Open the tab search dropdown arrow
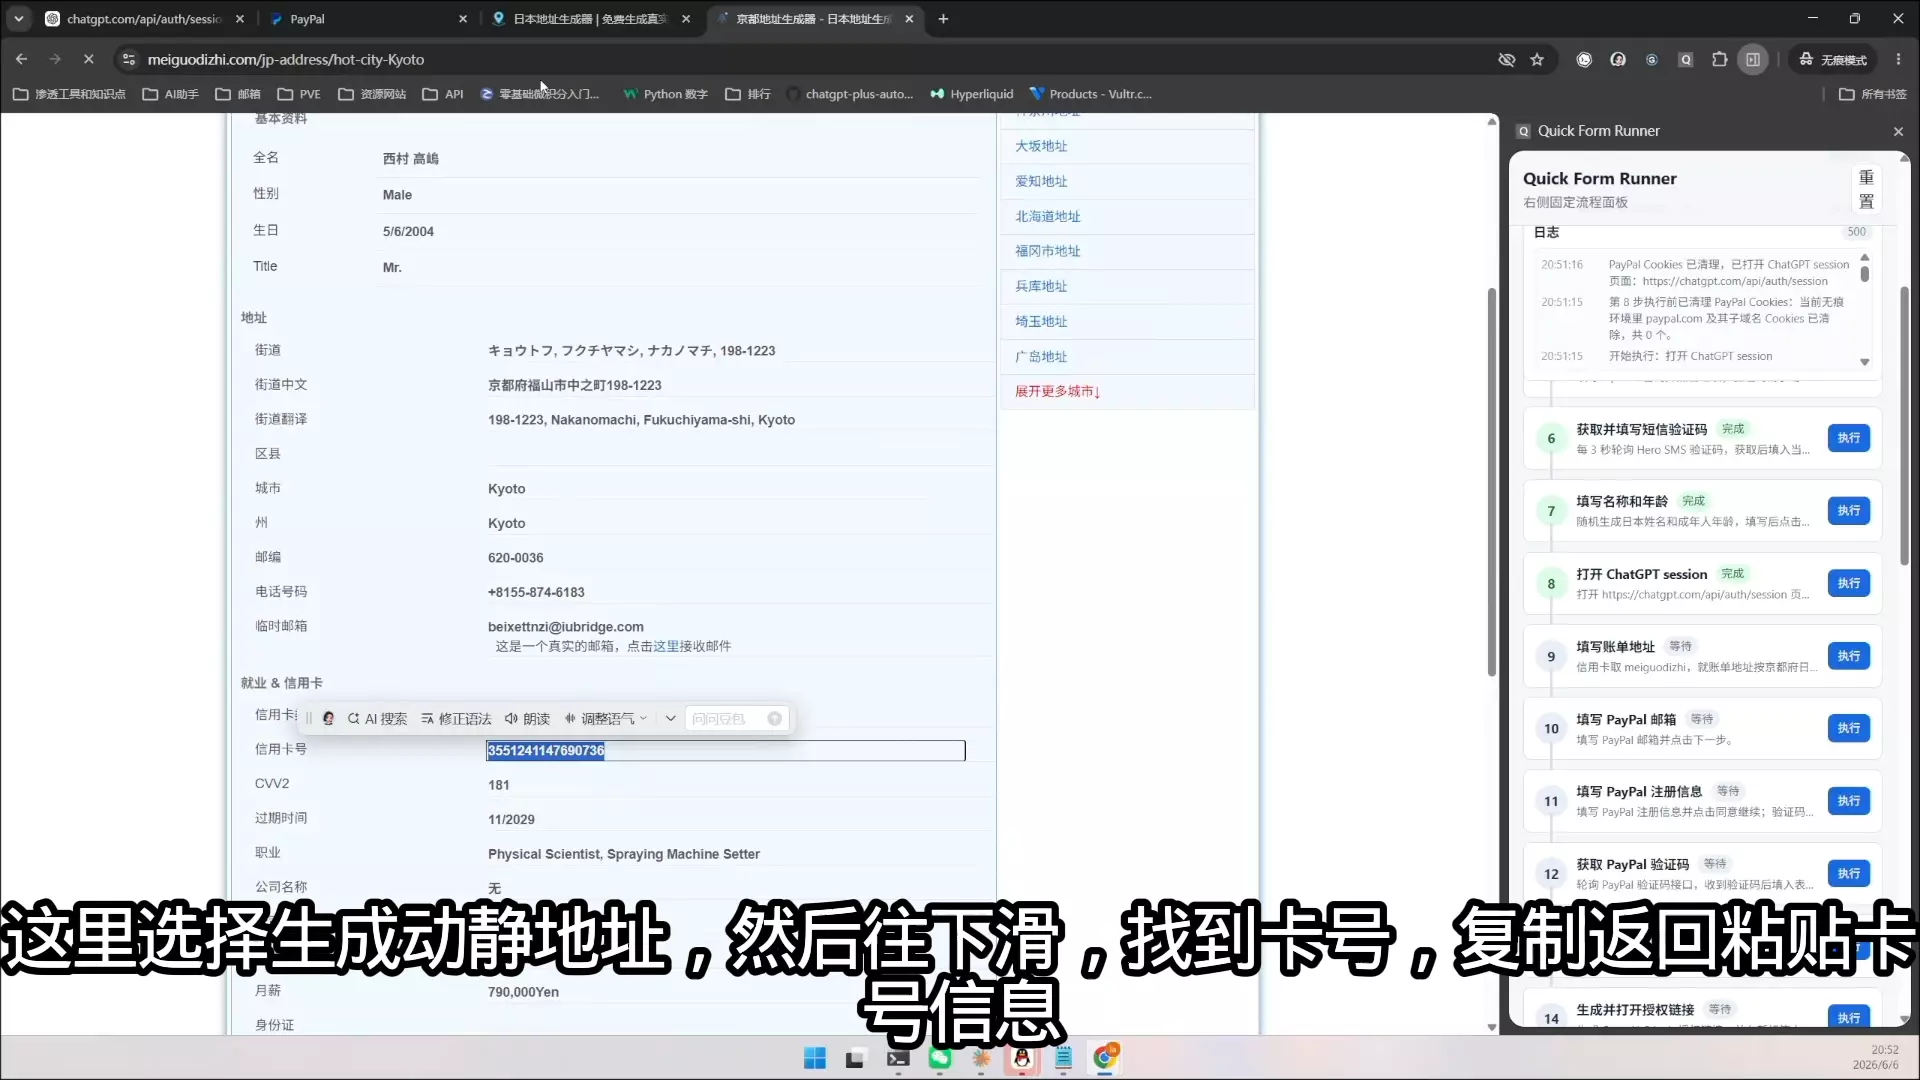The height and width of the screenshot is (1080, 1920). pyautogui.click(x=19, y=19)
